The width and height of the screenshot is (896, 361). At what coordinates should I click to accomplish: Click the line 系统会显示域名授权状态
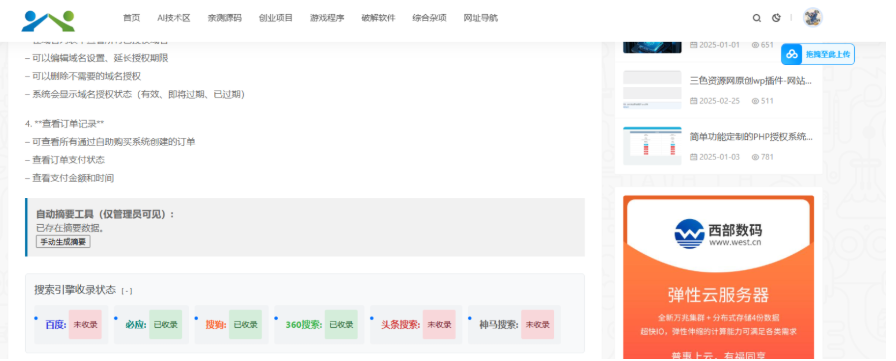(135, 94)
